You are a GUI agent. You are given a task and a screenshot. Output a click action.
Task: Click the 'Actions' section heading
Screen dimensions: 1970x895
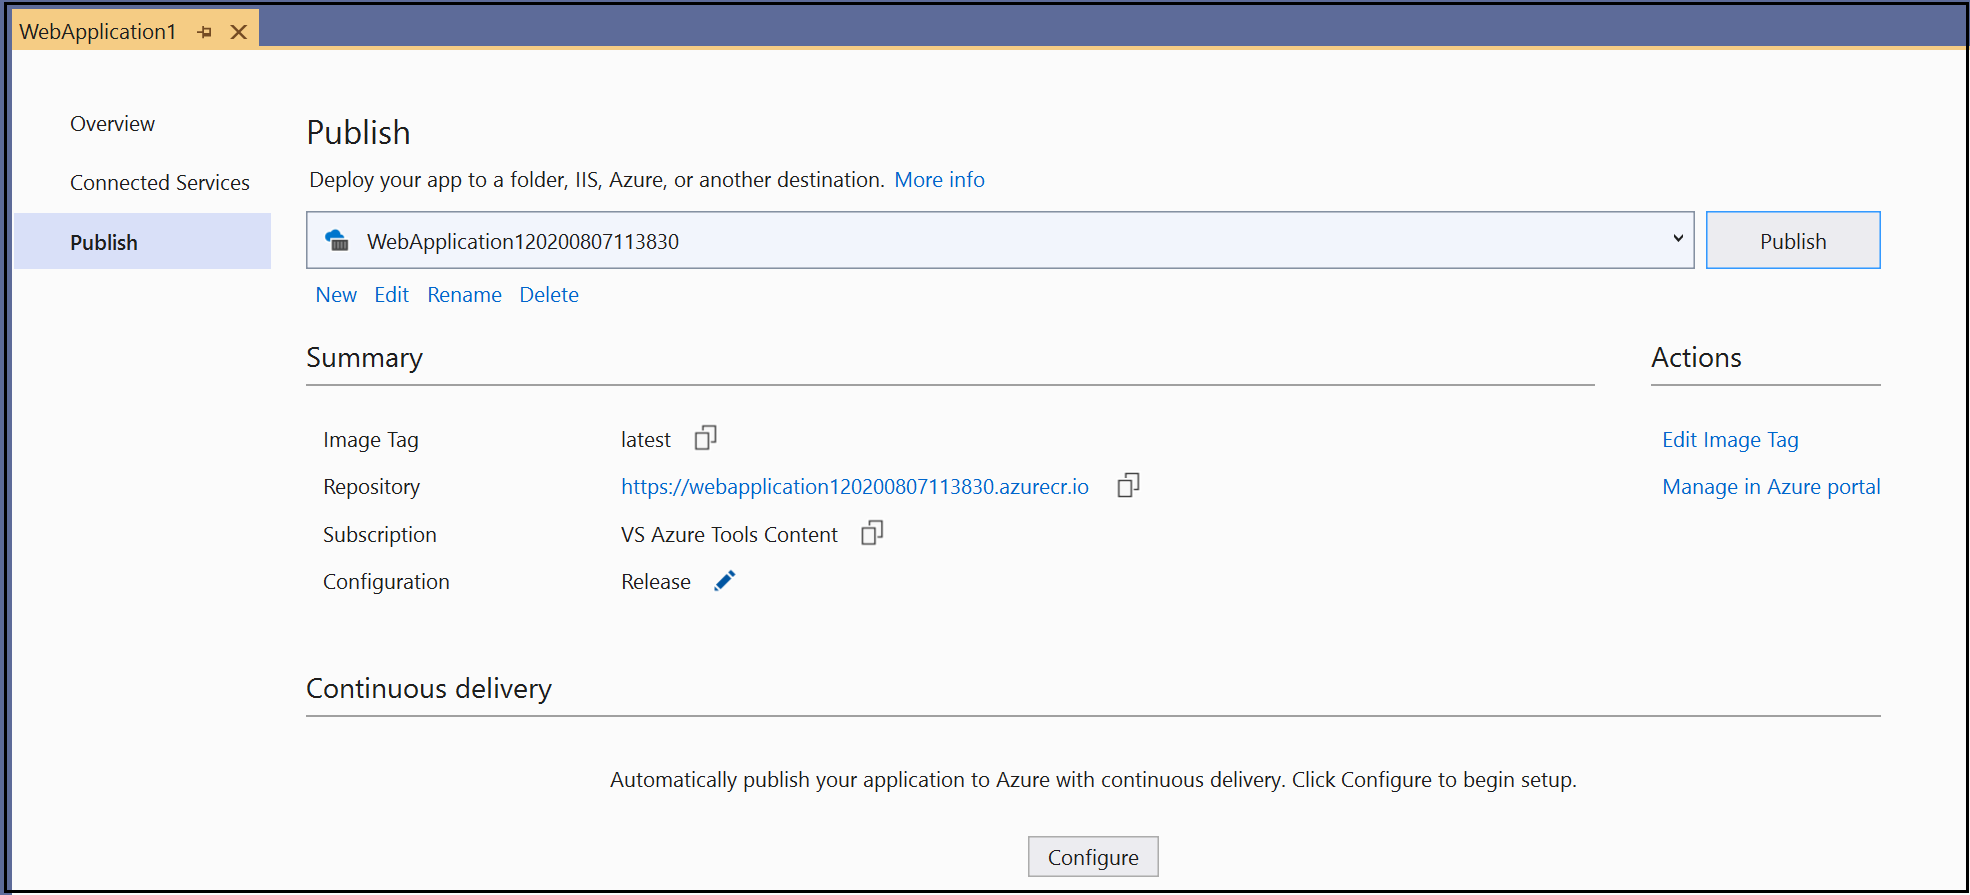pyautogui.click(x=1696, y=358)
